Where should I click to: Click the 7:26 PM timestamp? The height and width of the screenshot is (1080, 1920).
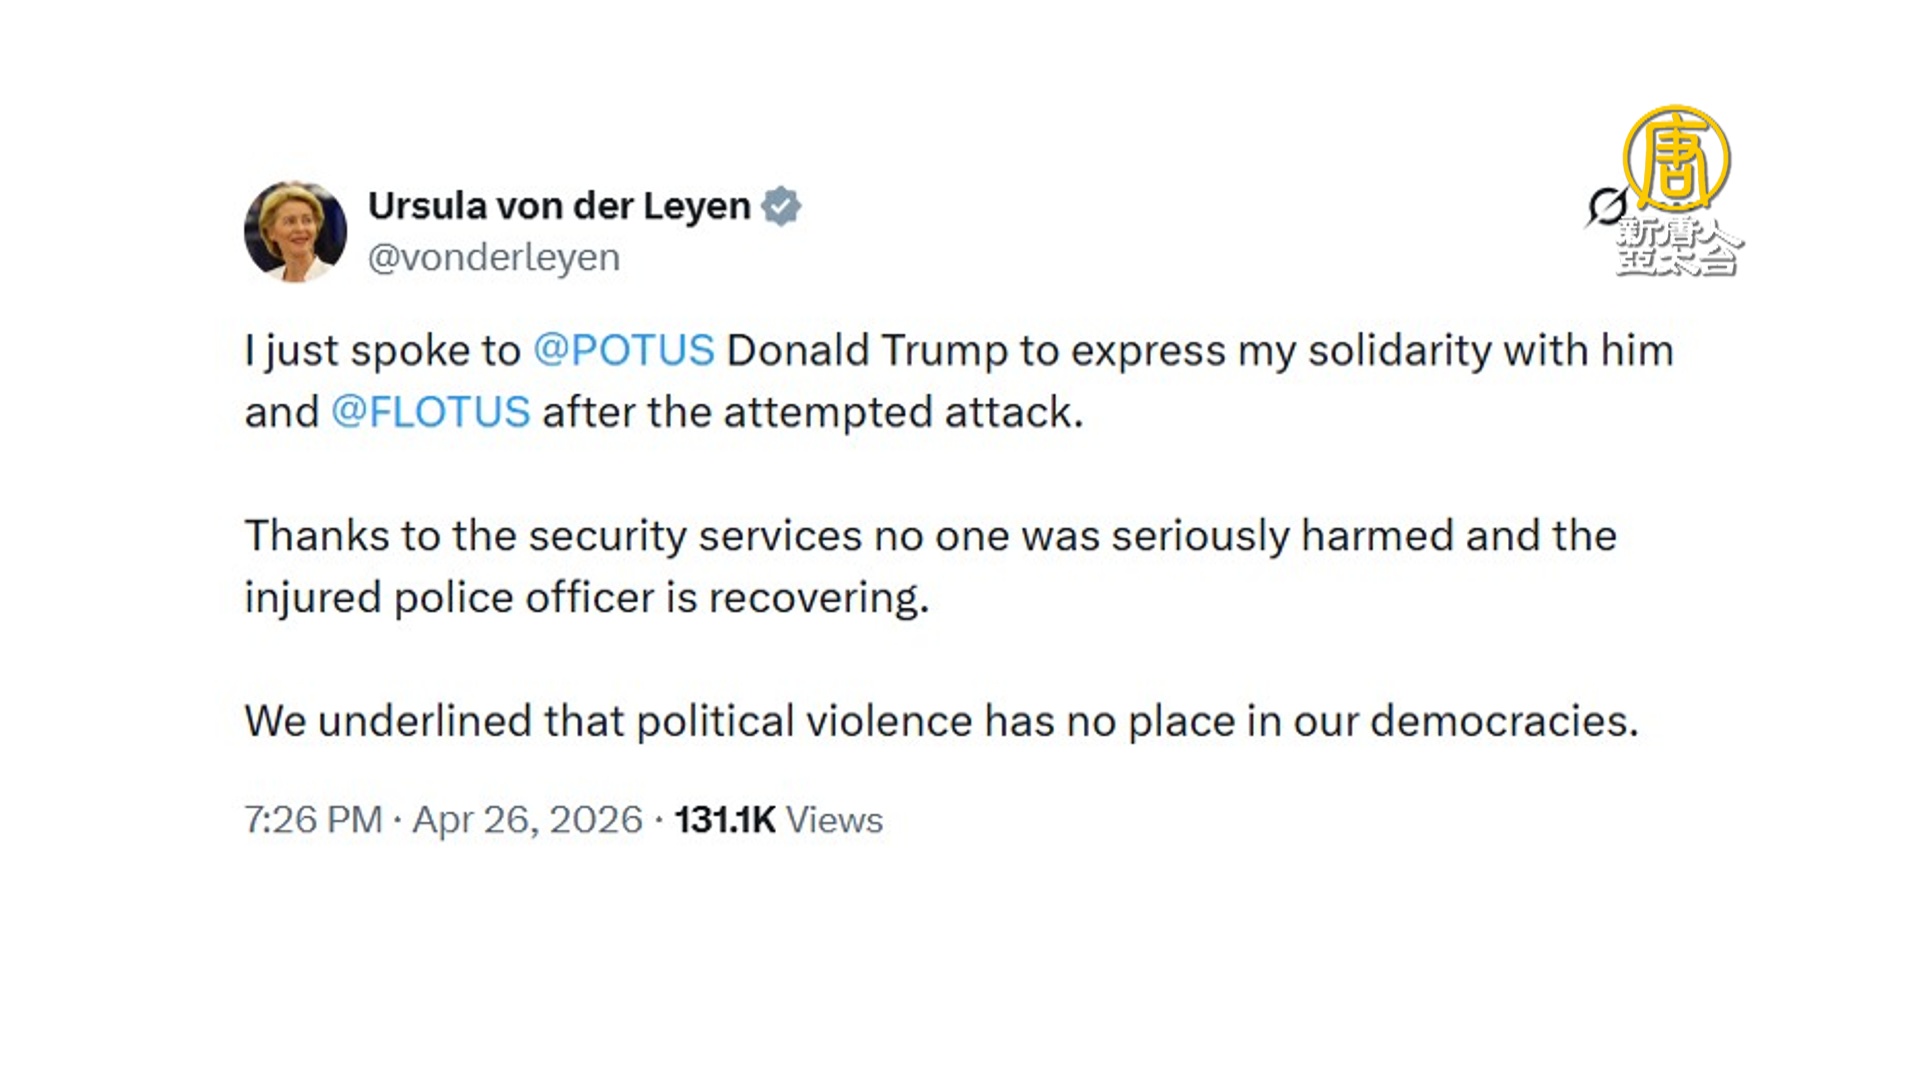pyautogui.click(x=313, y=820)
